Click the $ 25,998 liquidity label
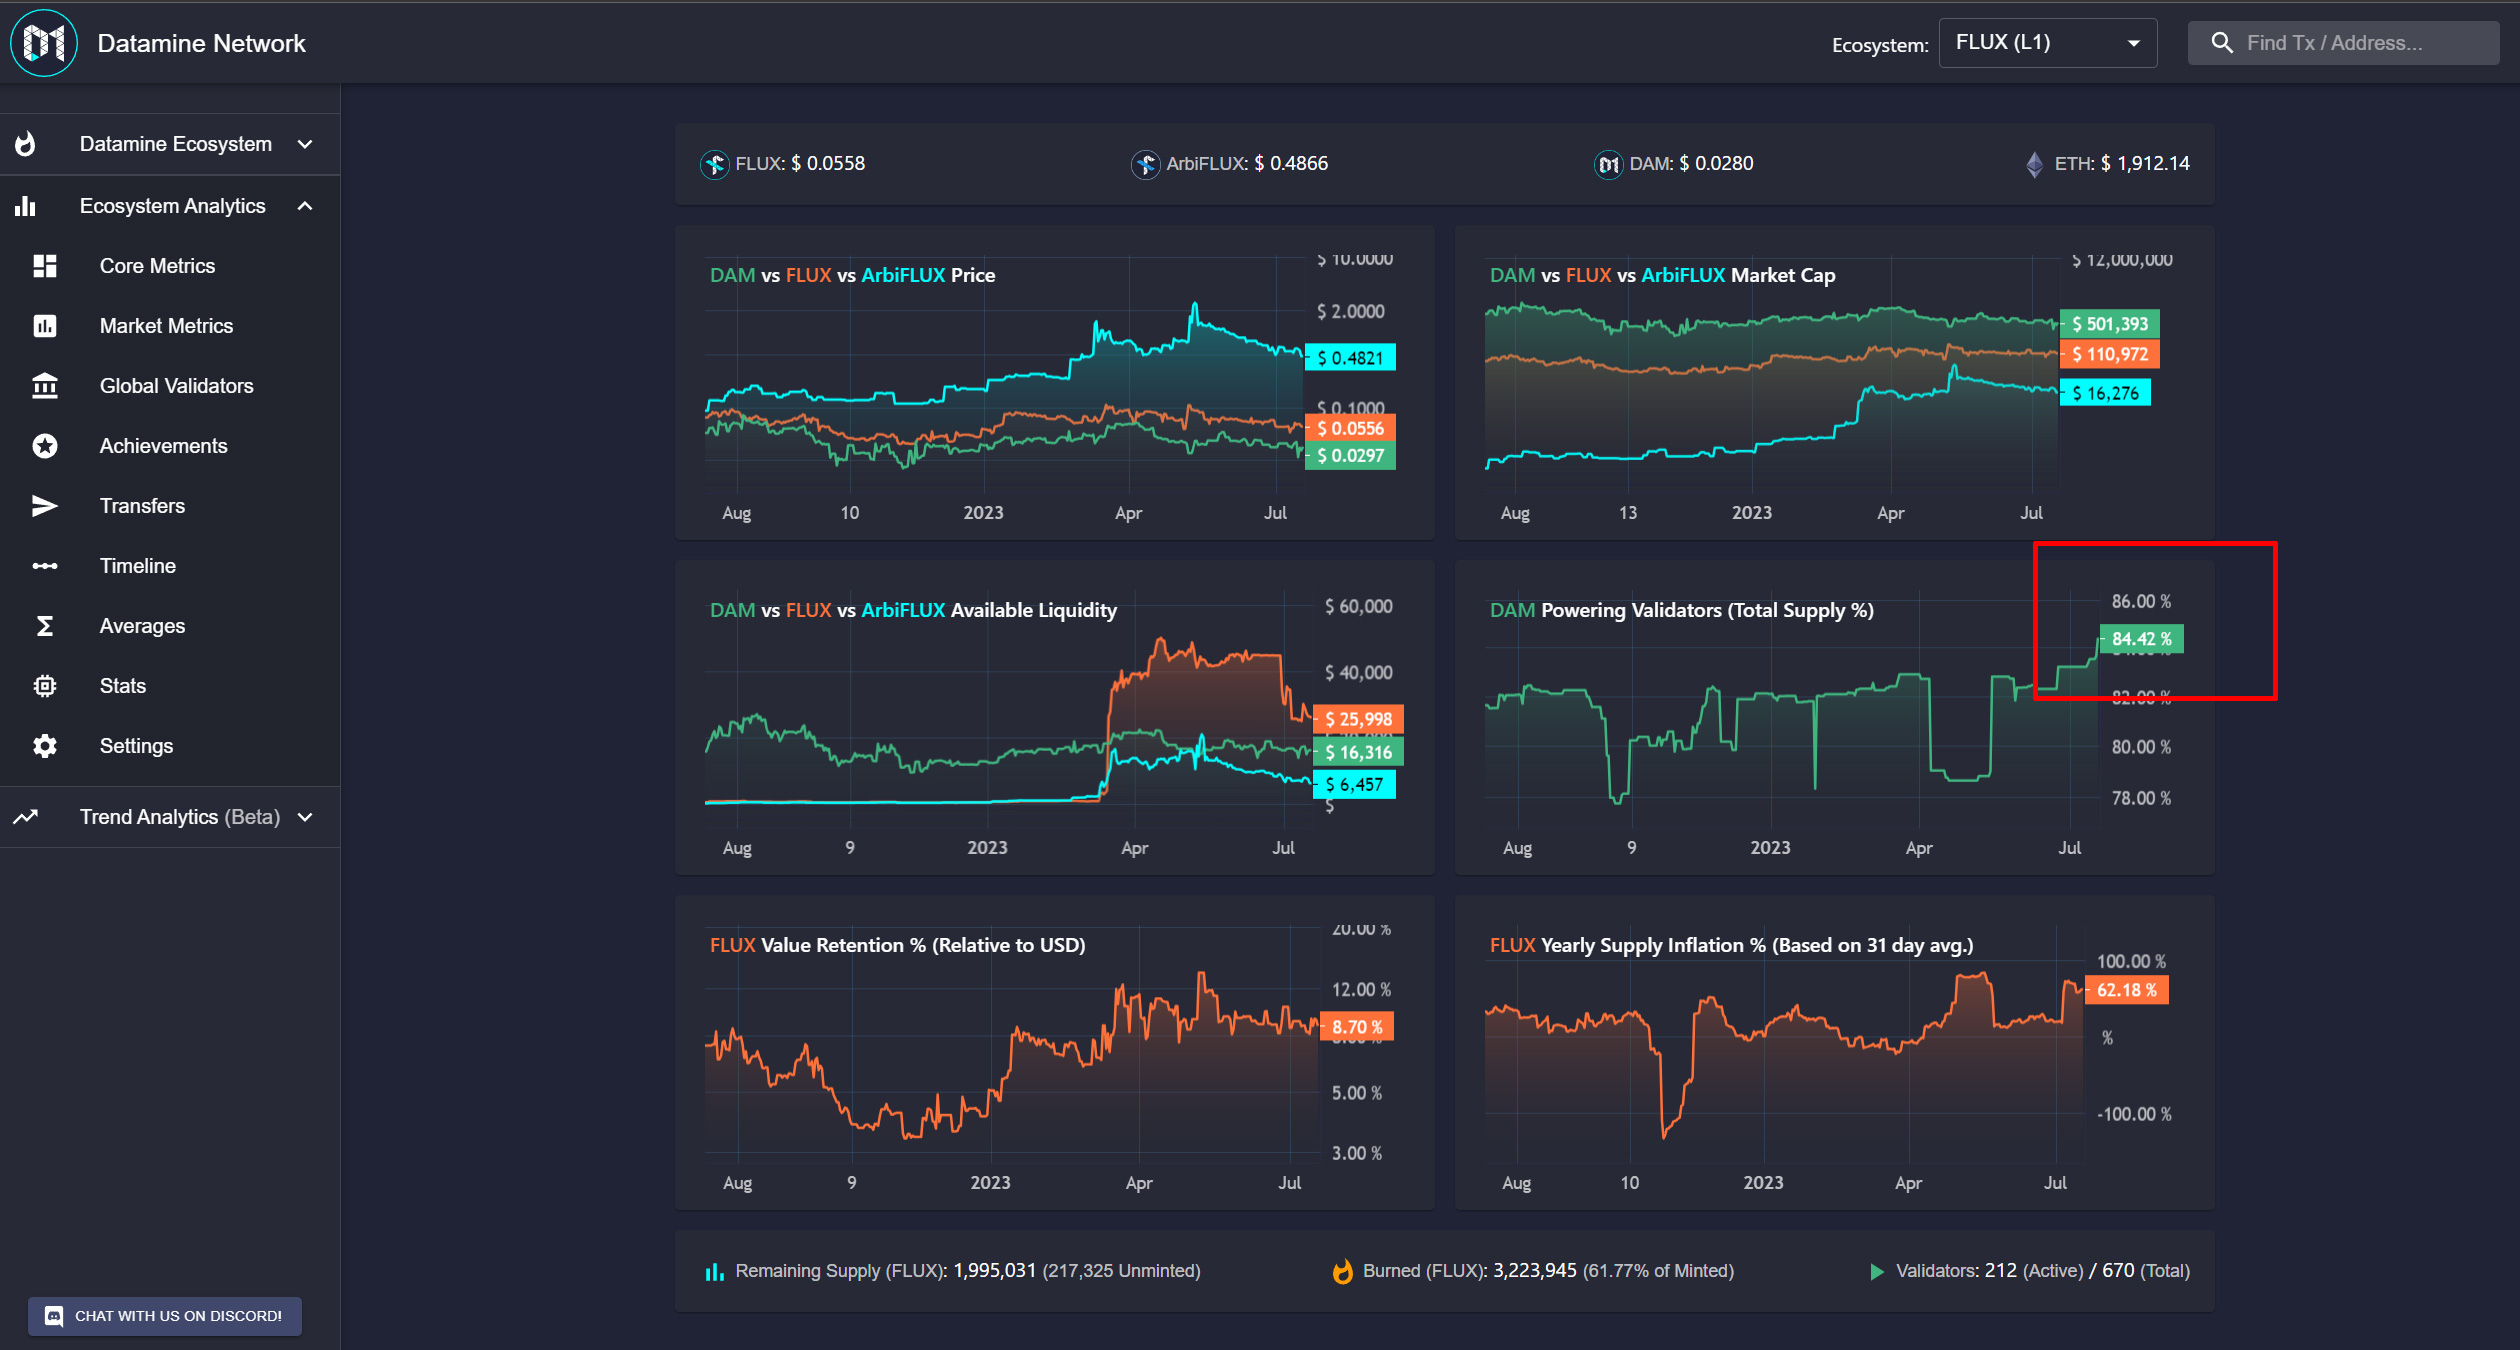Image resolution: width=2520 pixels, height=1350 pixels. 1359,719
